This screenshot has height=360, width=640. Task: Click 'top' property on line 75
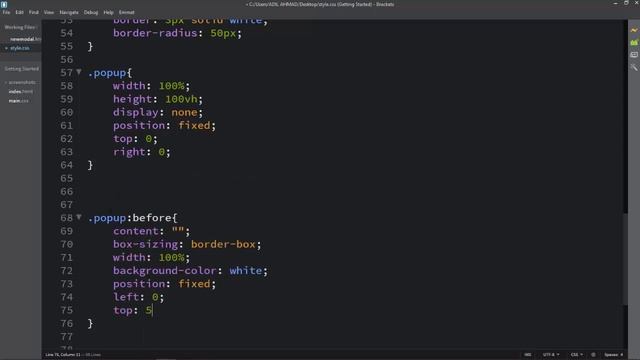[123, 310]
